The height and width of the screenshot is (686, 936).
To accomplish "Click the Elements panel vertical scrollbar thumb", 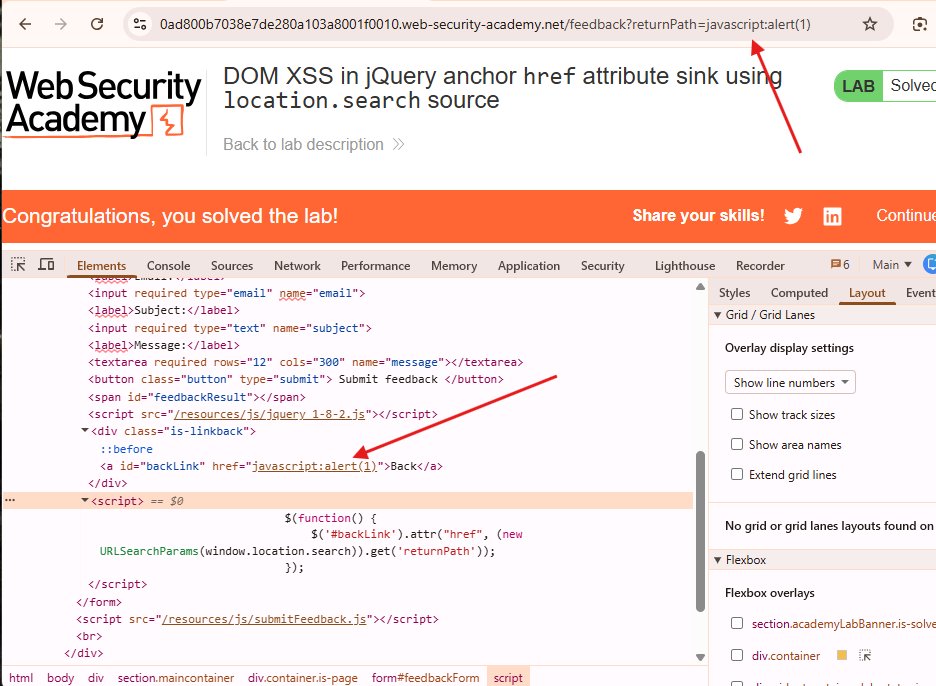I will [x=700, y=531].
